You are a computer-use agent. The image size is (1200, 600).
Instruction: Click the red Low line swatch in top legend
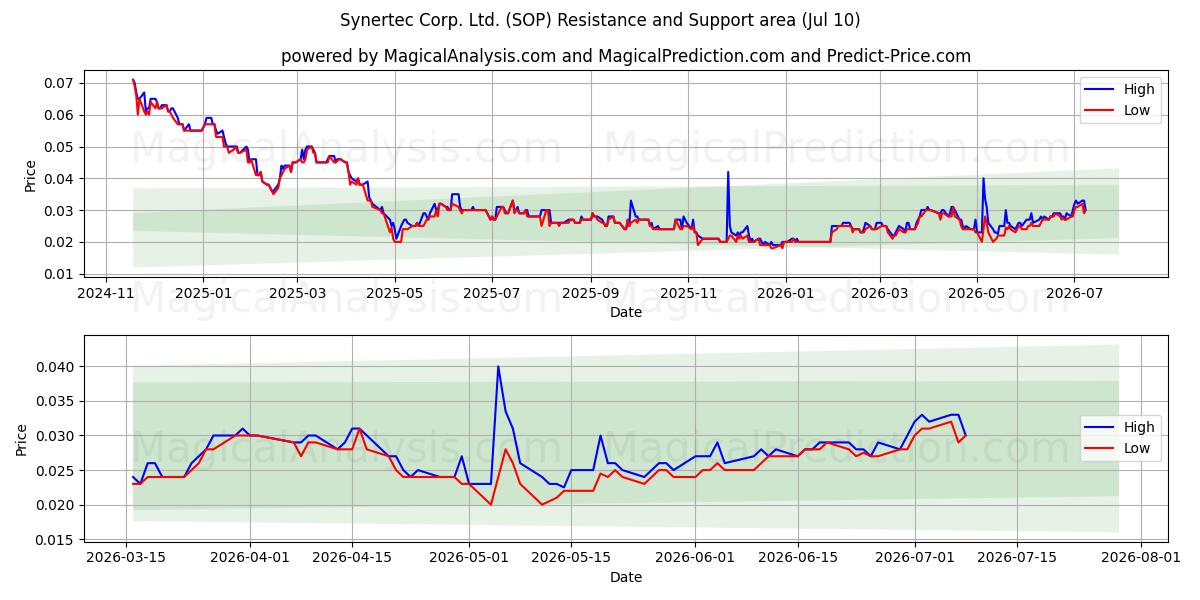(x=1101, y=110)
